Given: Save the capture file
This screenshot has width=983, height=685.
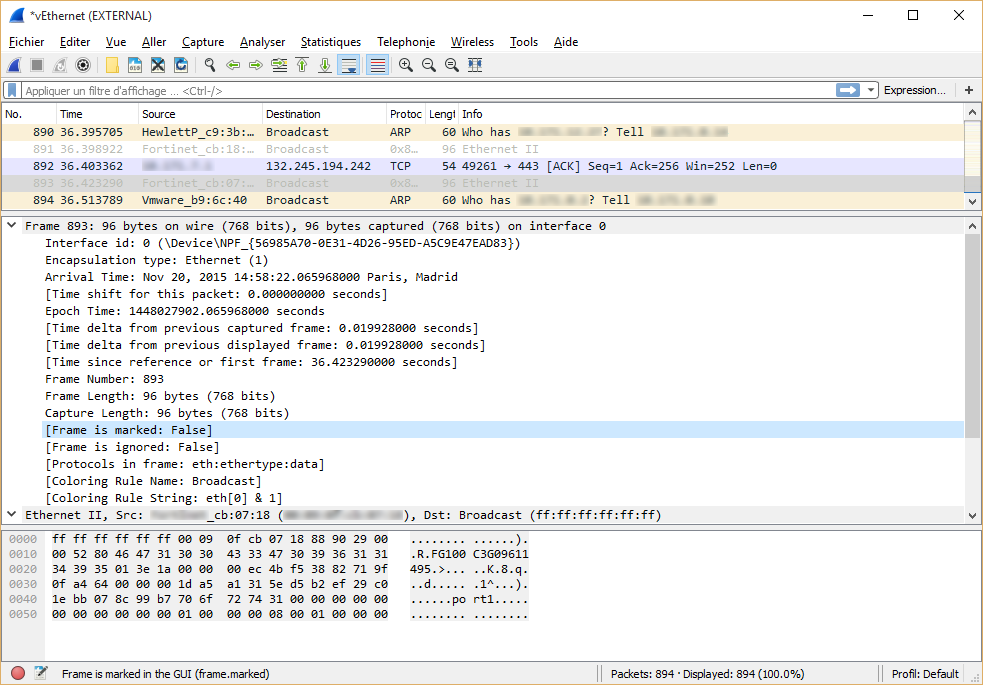Looking at the screenshot, I should point(135,65).
